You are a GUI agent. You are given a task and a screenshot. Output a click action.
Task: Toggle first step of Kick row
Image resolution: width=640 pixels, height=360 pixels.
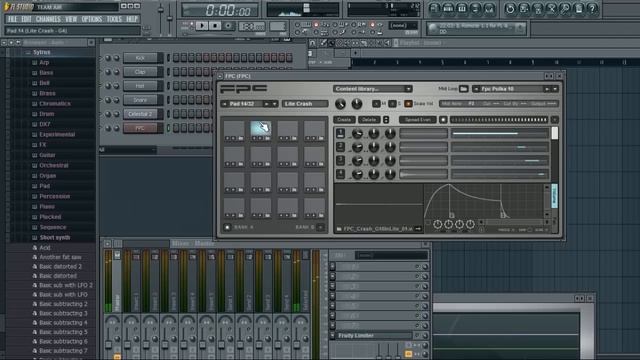(176, 58)
